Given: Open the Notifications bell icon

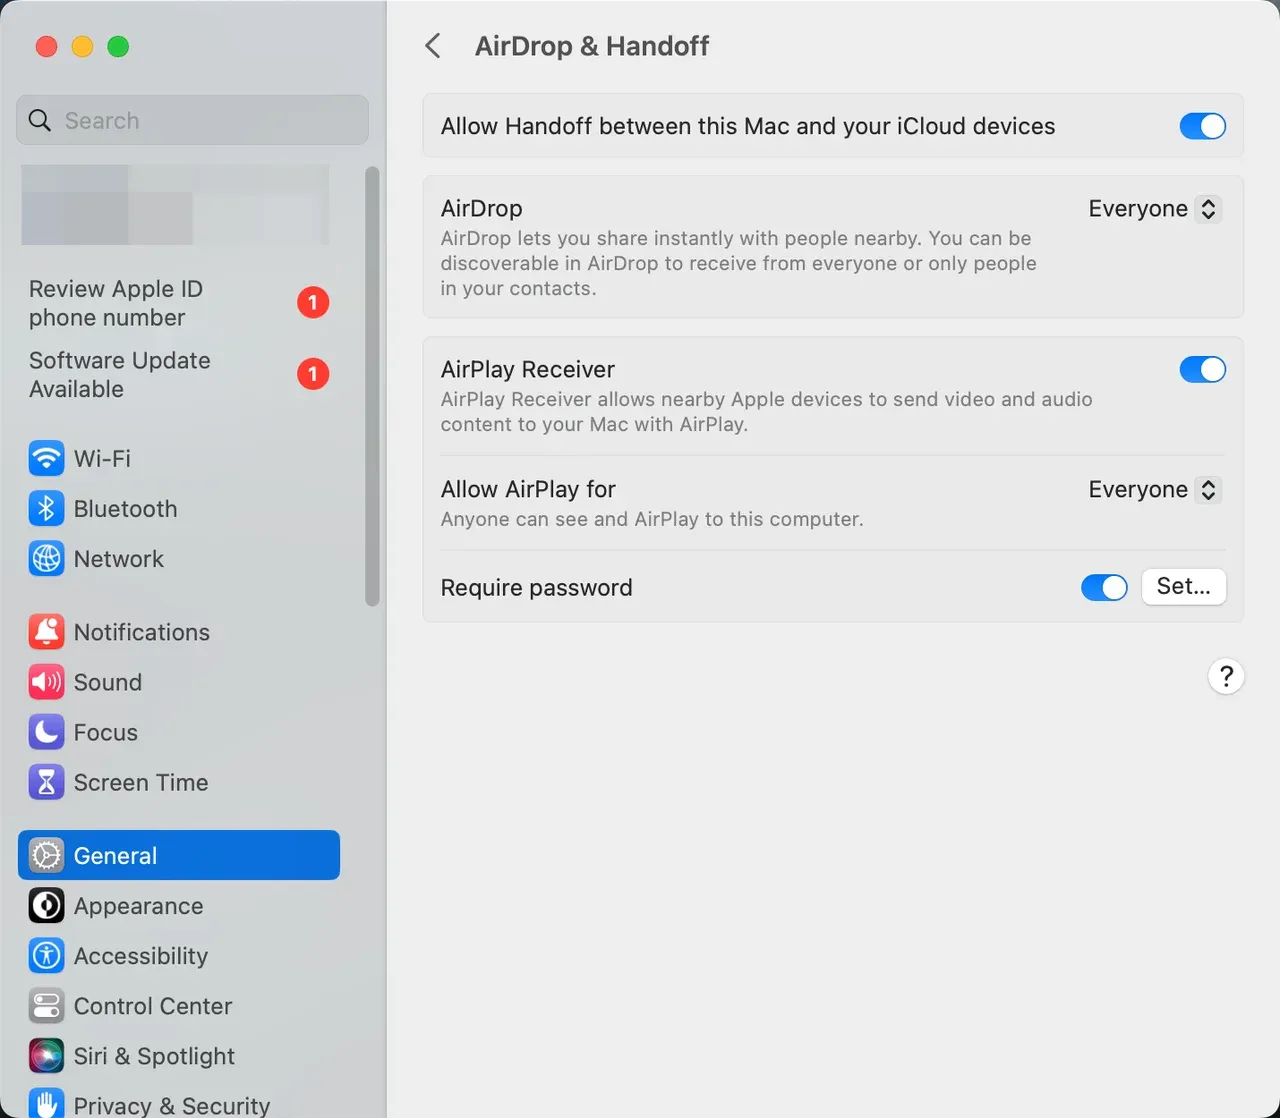Looking at the screenshot, I should point(46,632).
